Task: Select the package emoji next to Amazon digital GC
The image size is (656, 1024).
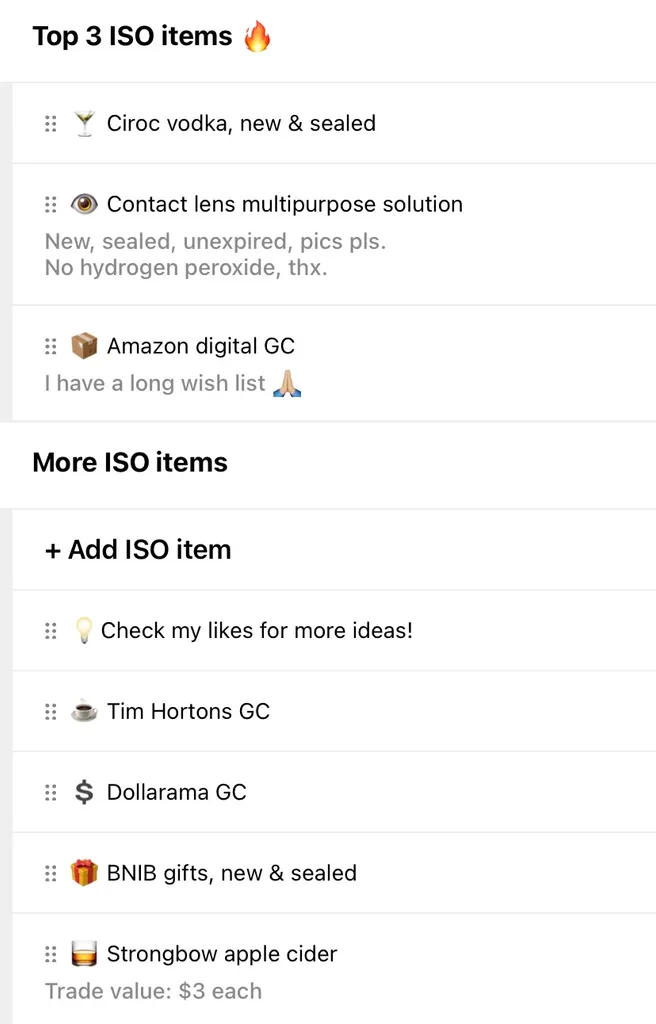Action: coord(84,345)
